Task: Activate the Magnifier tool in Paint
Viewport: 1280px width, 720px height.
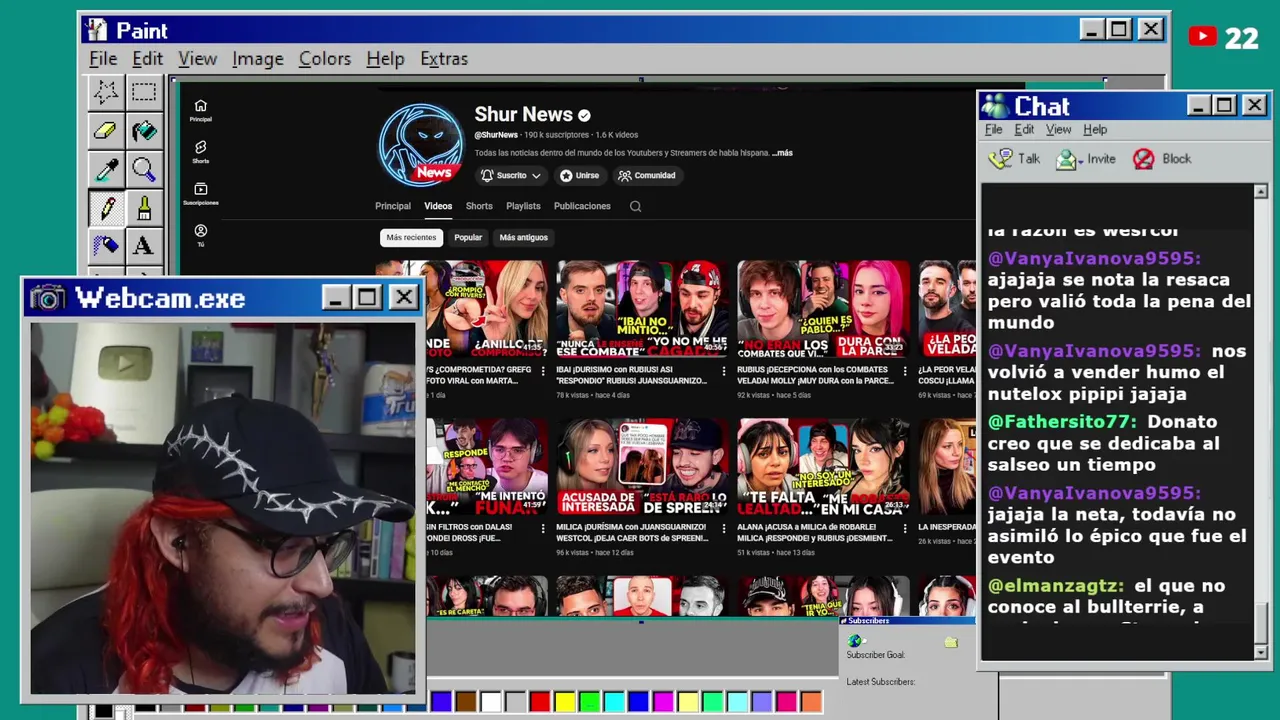Action: [144, 169]
